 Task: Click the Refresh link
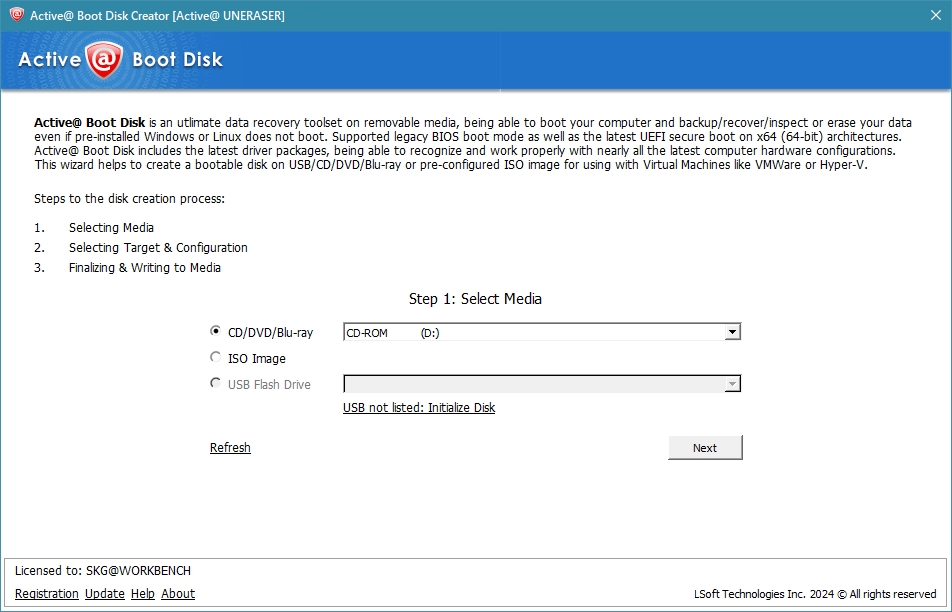(x=230, y=447)
